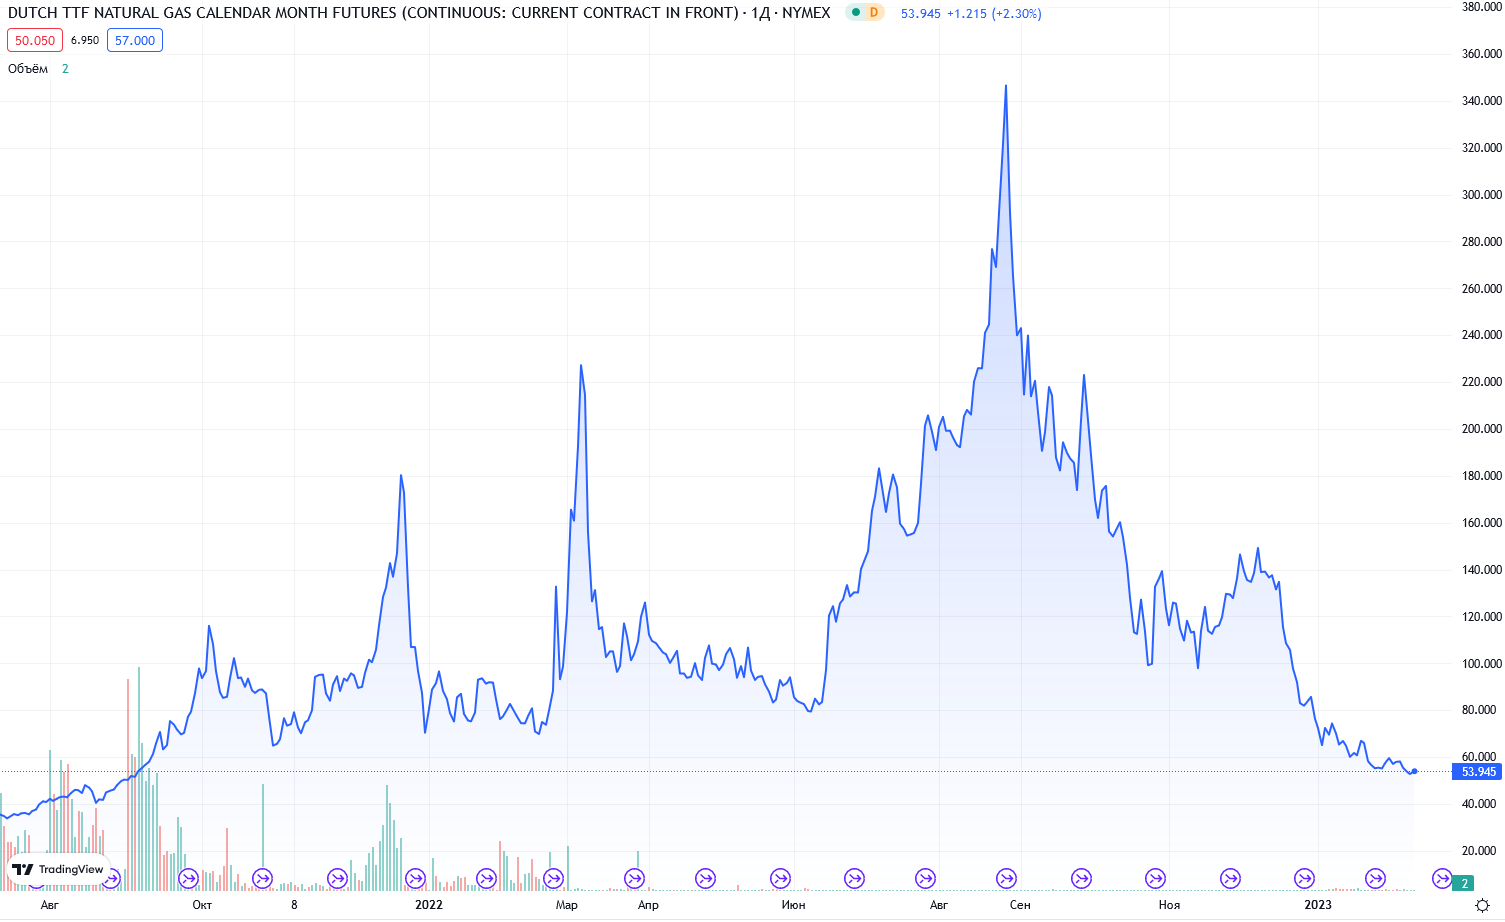Click contract rollover marker above Июн label
The image size is (1505, 922).
(x=780, y=878)
